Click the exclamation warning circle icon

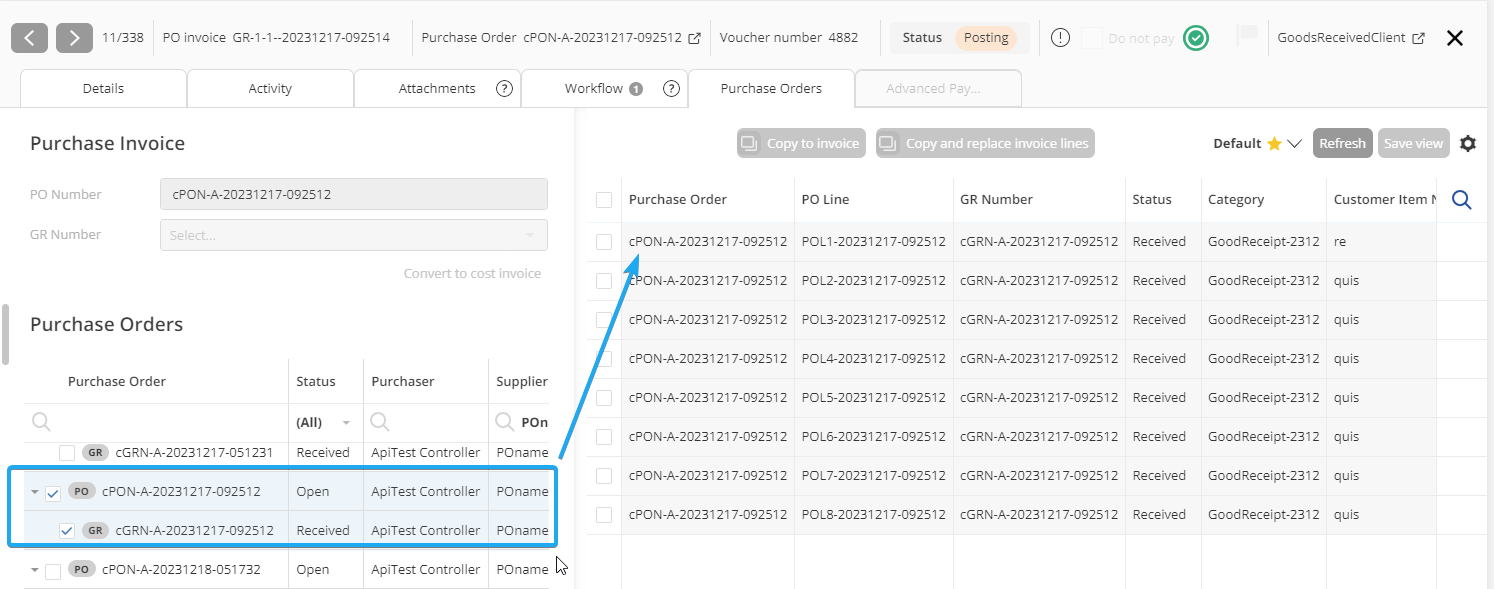coord(1061,38)
